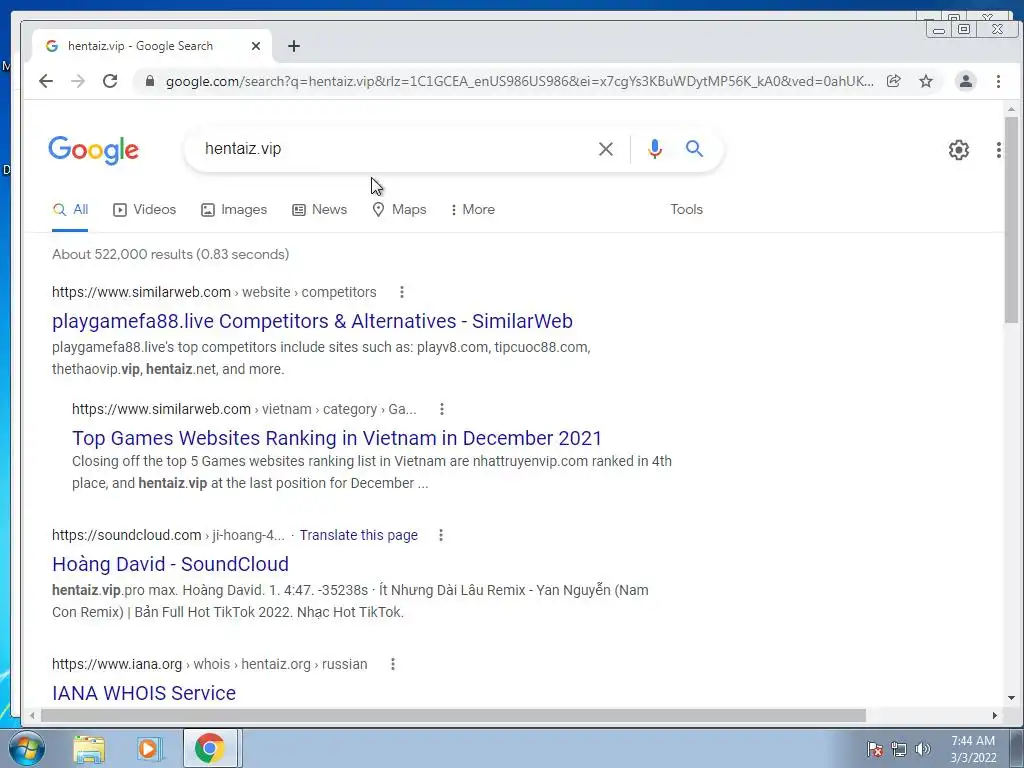Switch to the Images tab
The width and height of the screenshot is (1024, 768).
(234, 210)
